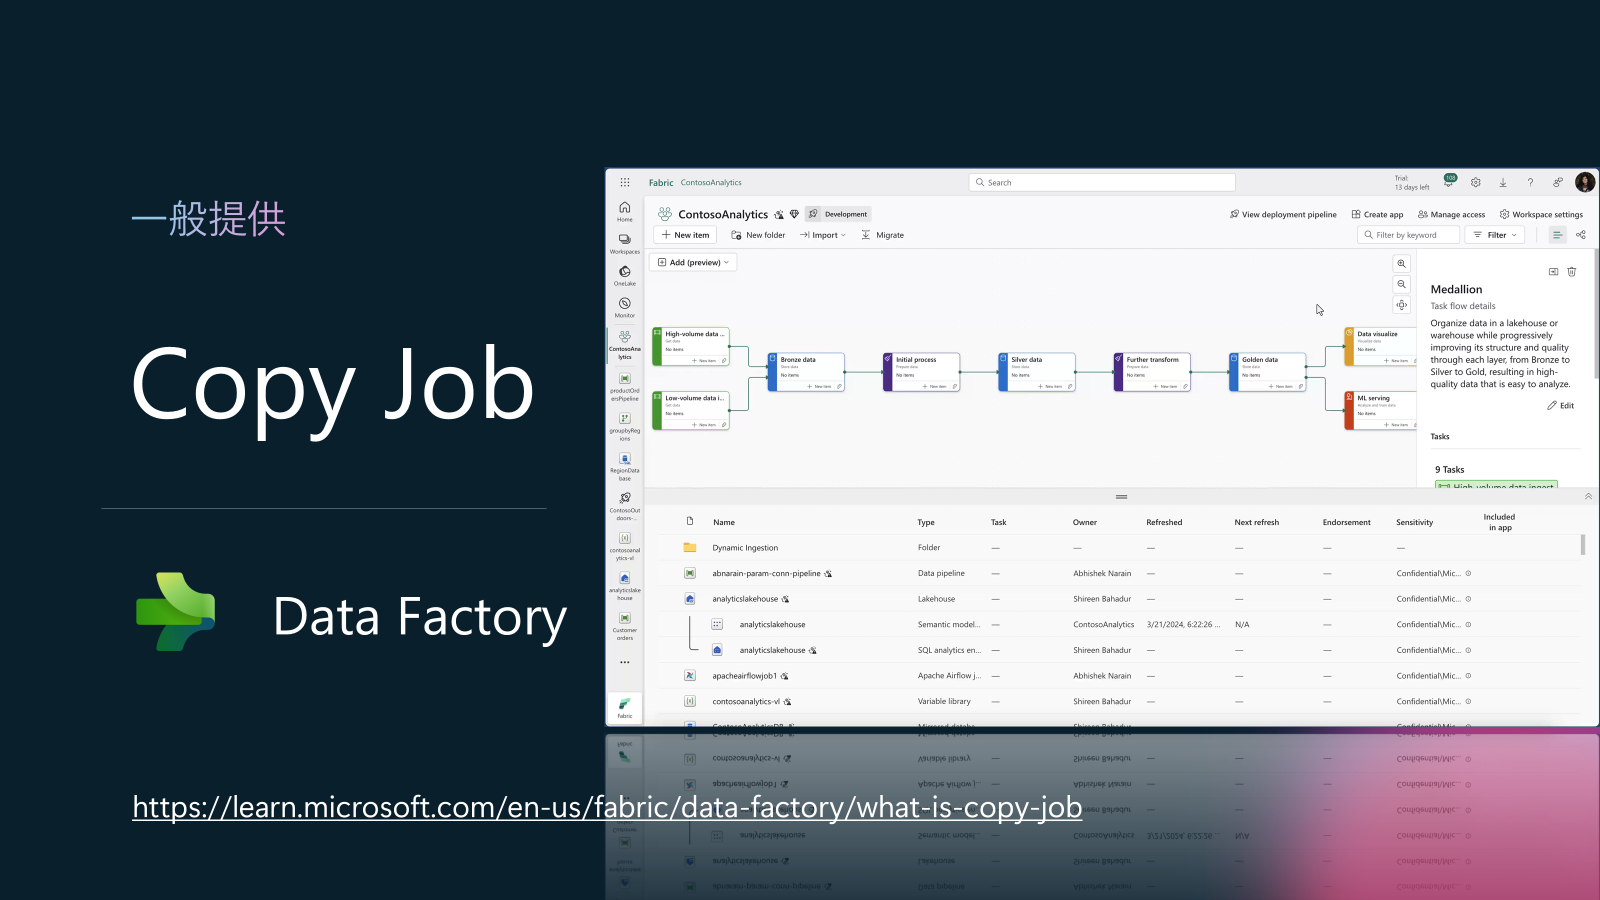Switch to lineage view icon
Screen dimensions: 1600x900
[1581, 235]
